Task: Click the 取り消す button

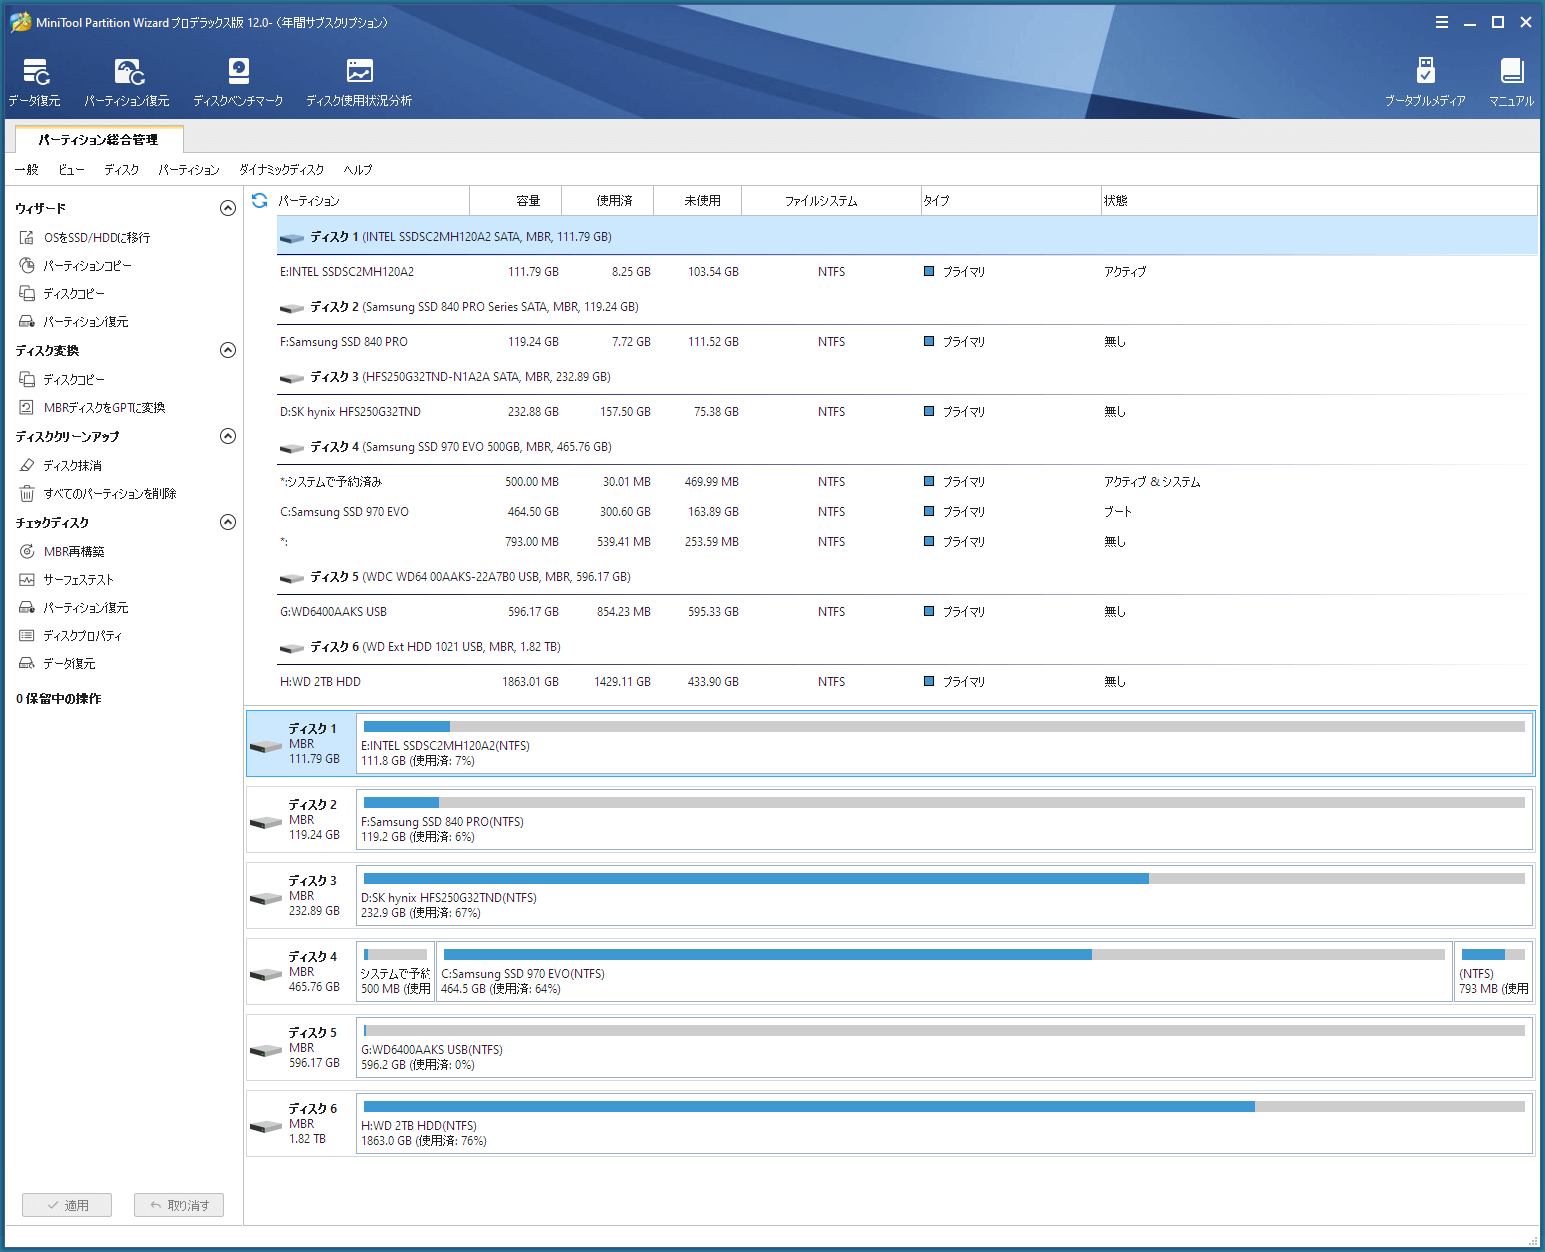Action: [179, 1205]
